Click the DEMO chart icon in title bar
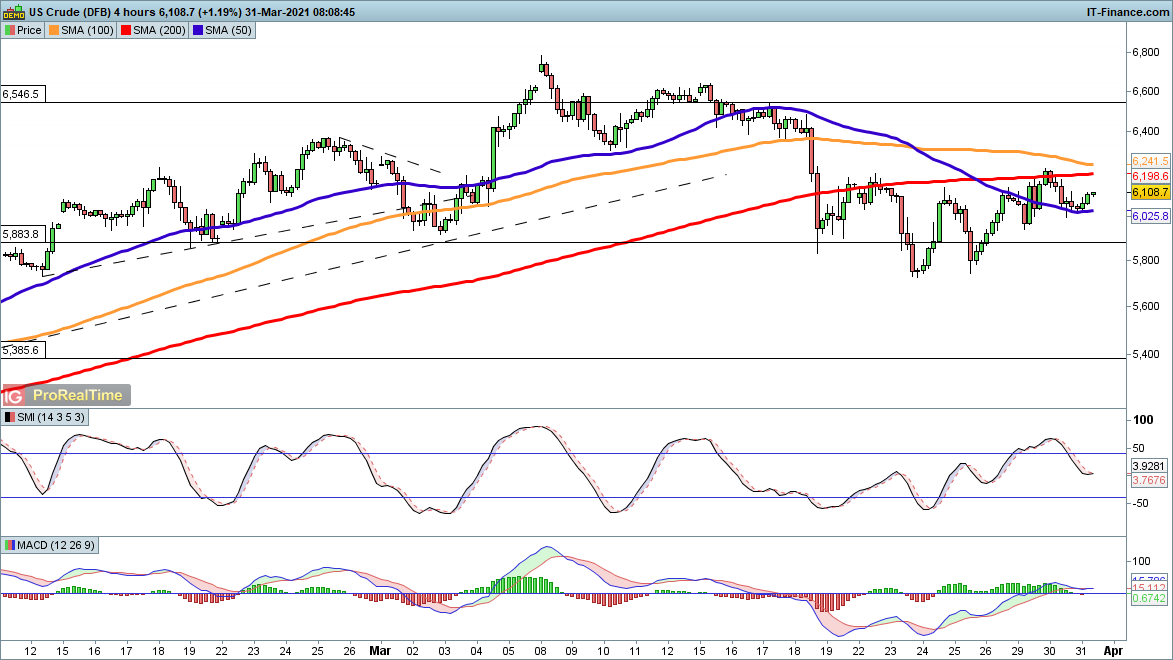The image size is (1173, 660). coord(10,12)
